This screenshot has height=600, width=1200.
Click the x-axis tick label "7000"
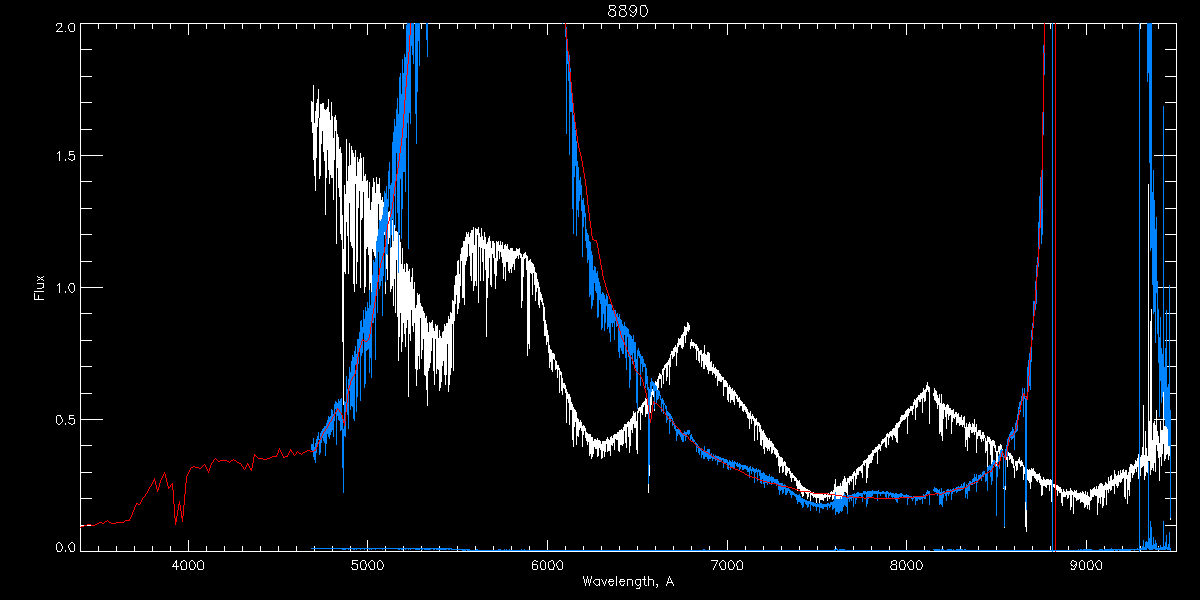pyautogui.click(x=727, y=566)
